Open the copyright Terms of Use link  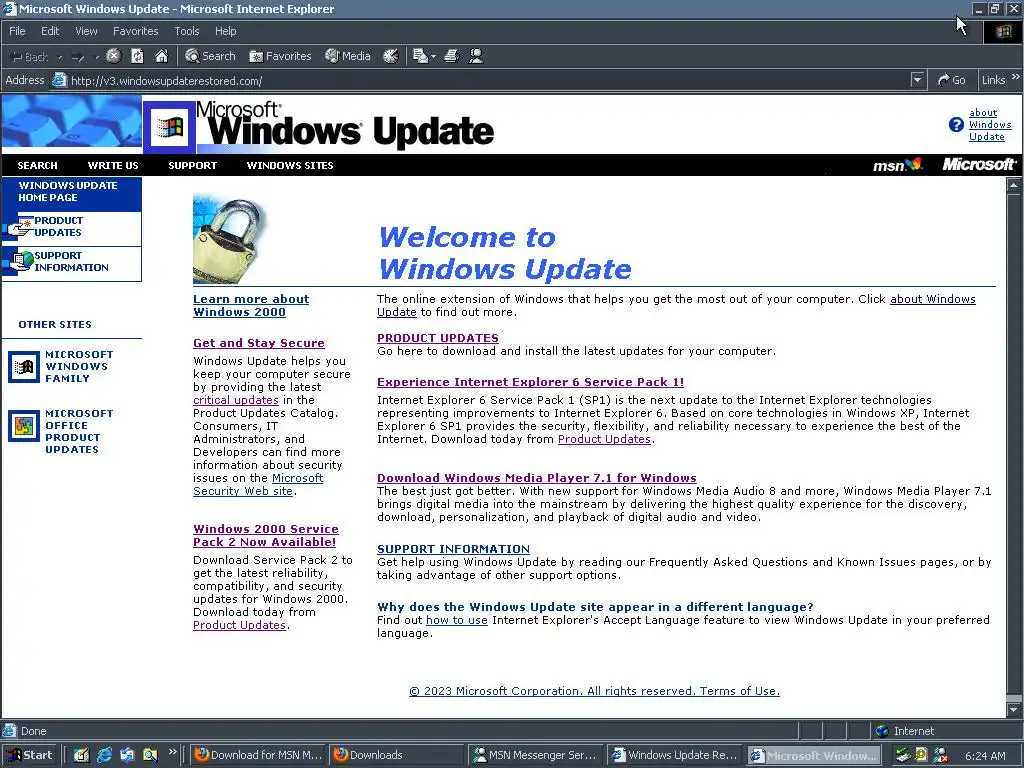(x=594, y=691)
